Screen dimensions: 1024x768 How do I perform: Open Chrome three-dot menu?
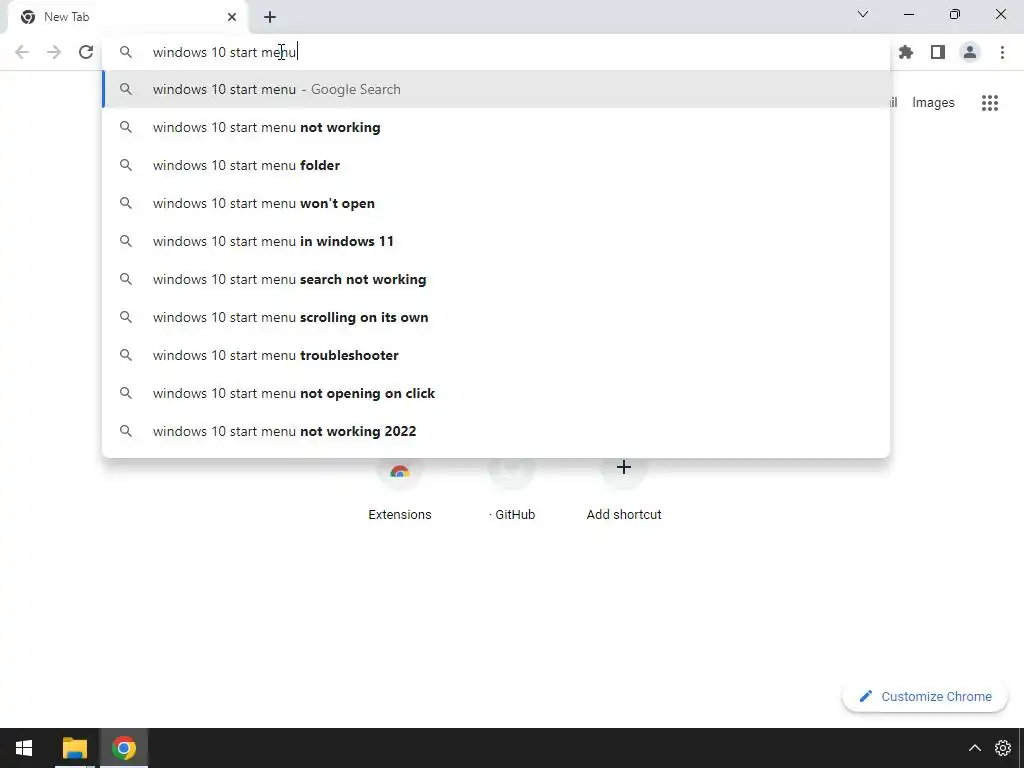[x=1002, y=52]
